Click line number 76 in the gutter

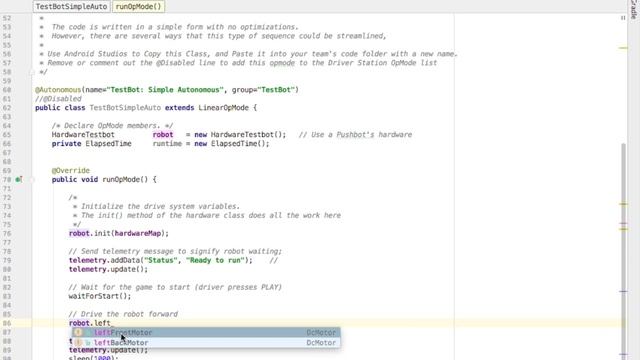tap(7, 233)
